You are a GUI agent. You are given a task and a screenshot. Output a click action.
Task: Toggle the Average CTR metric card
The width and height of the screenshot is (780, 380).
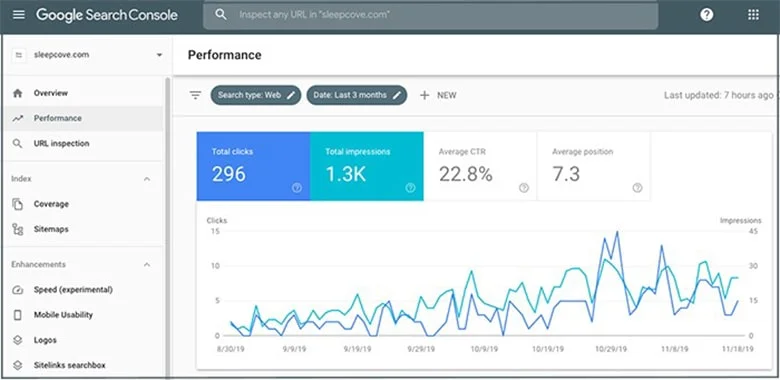480,166
